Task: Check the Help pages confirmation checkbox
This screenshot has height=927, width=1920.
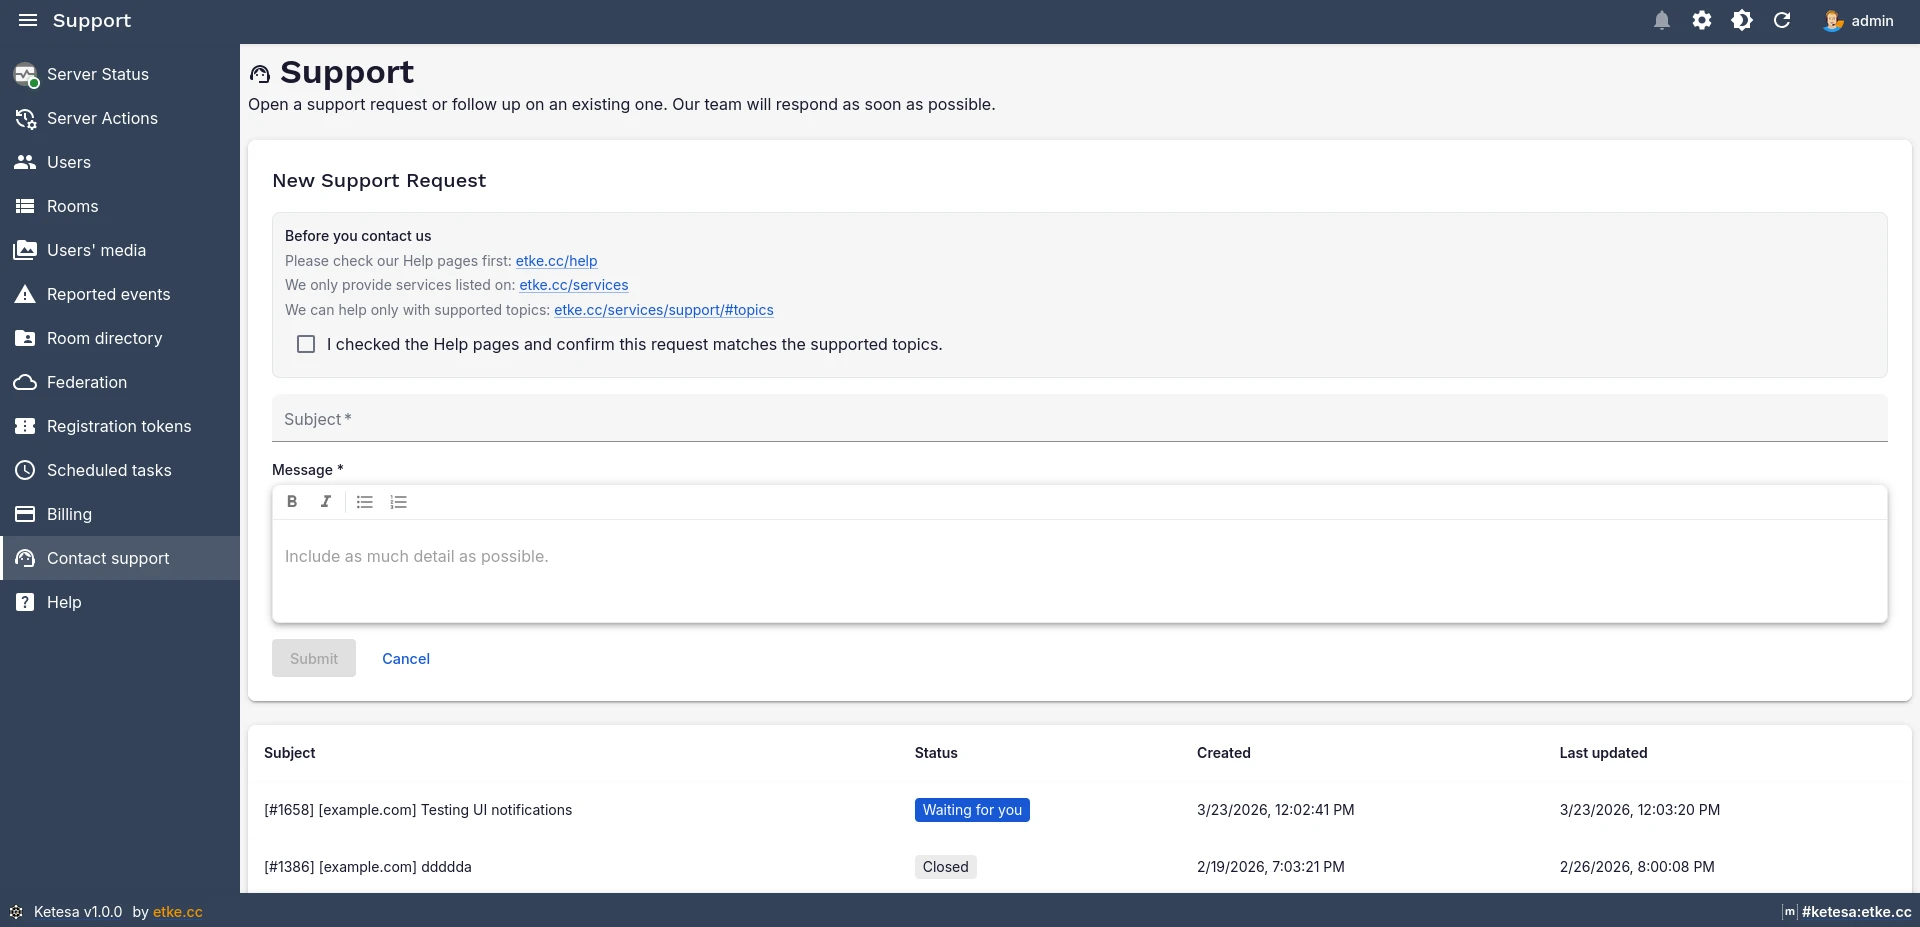Action: pyautogui.click(x=306, y=344)
